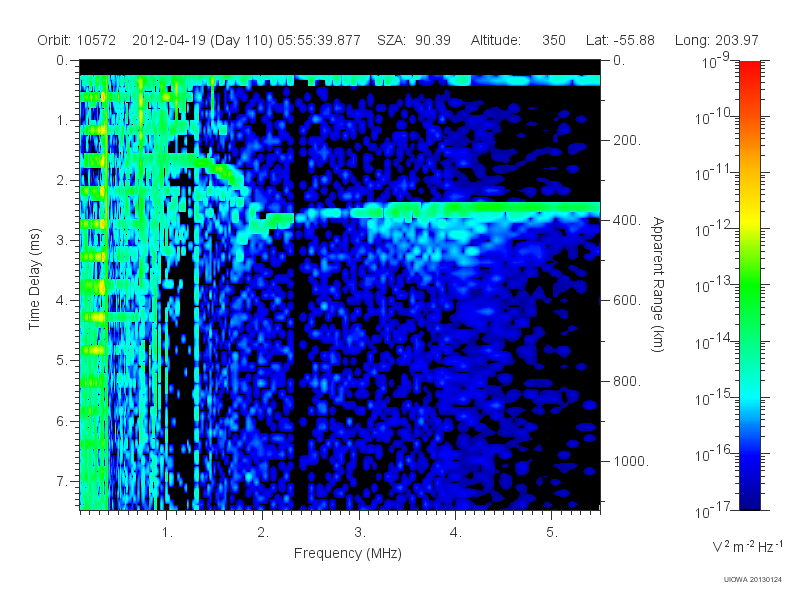Viewport: 800px width, 600px height.
Task: Click the timestamp '05:55:39.877'
Action: (319, 40)
